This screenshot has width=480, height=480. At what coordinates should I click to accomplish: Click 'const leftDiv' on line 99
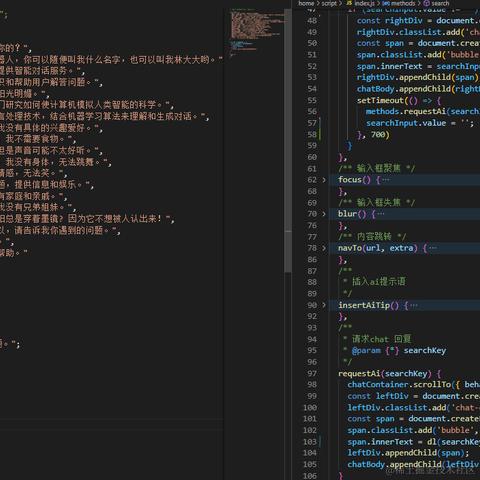pyautogui.click(x=378, y=396)
